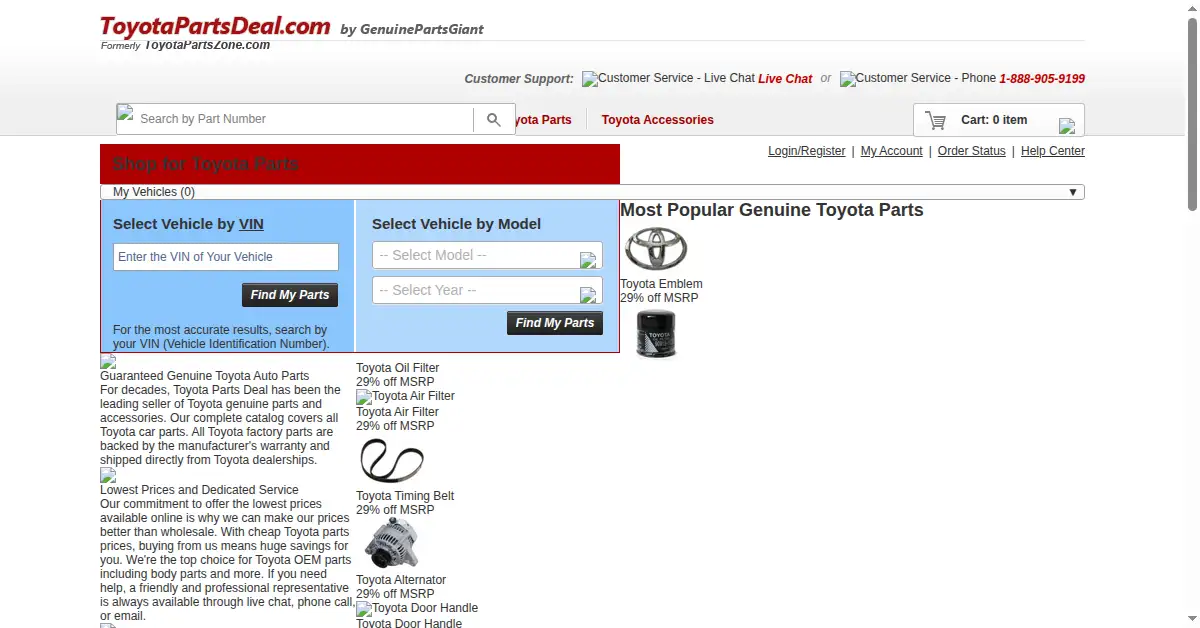This screenshot has width=1200, height=628.
Task: Start a Live Chat
Action: coord(785,79)
